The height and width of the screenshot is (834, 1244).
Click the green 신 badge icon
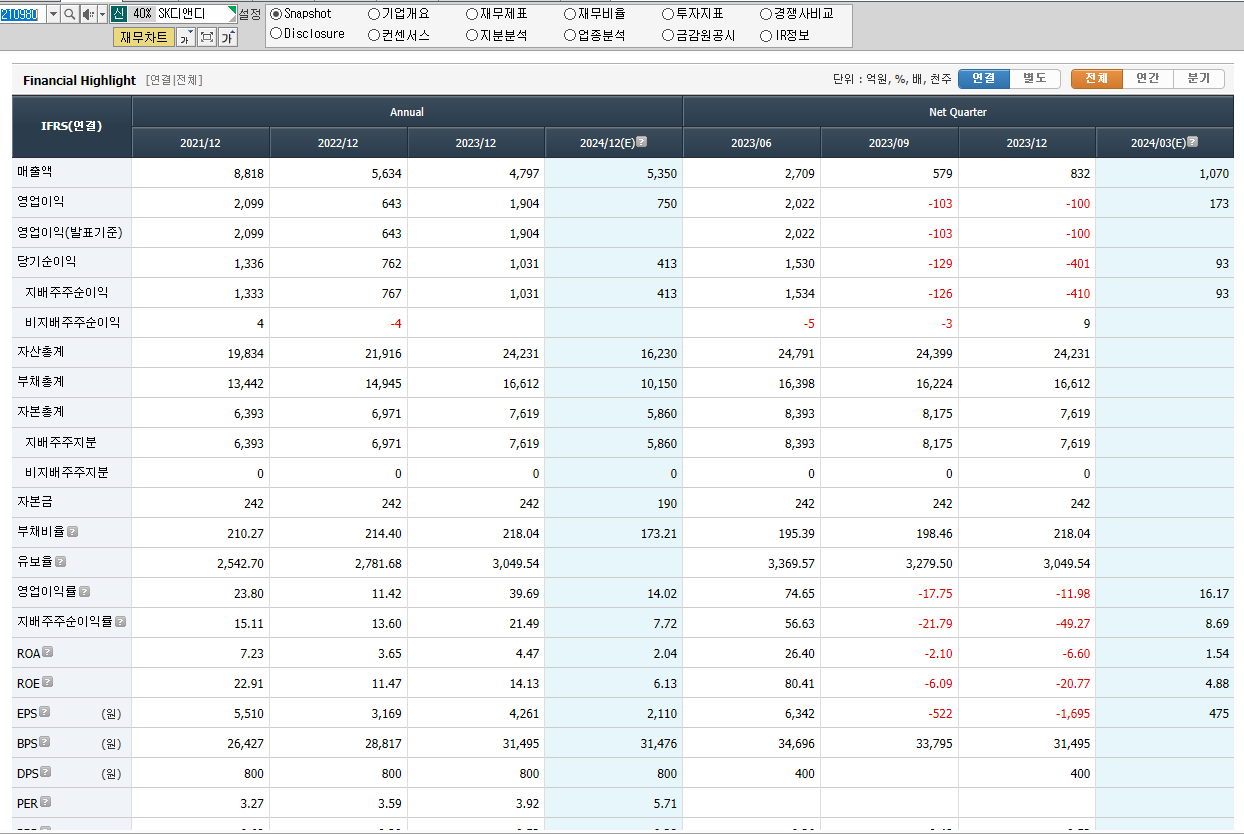pyautogui.click(x=118, y=14)
